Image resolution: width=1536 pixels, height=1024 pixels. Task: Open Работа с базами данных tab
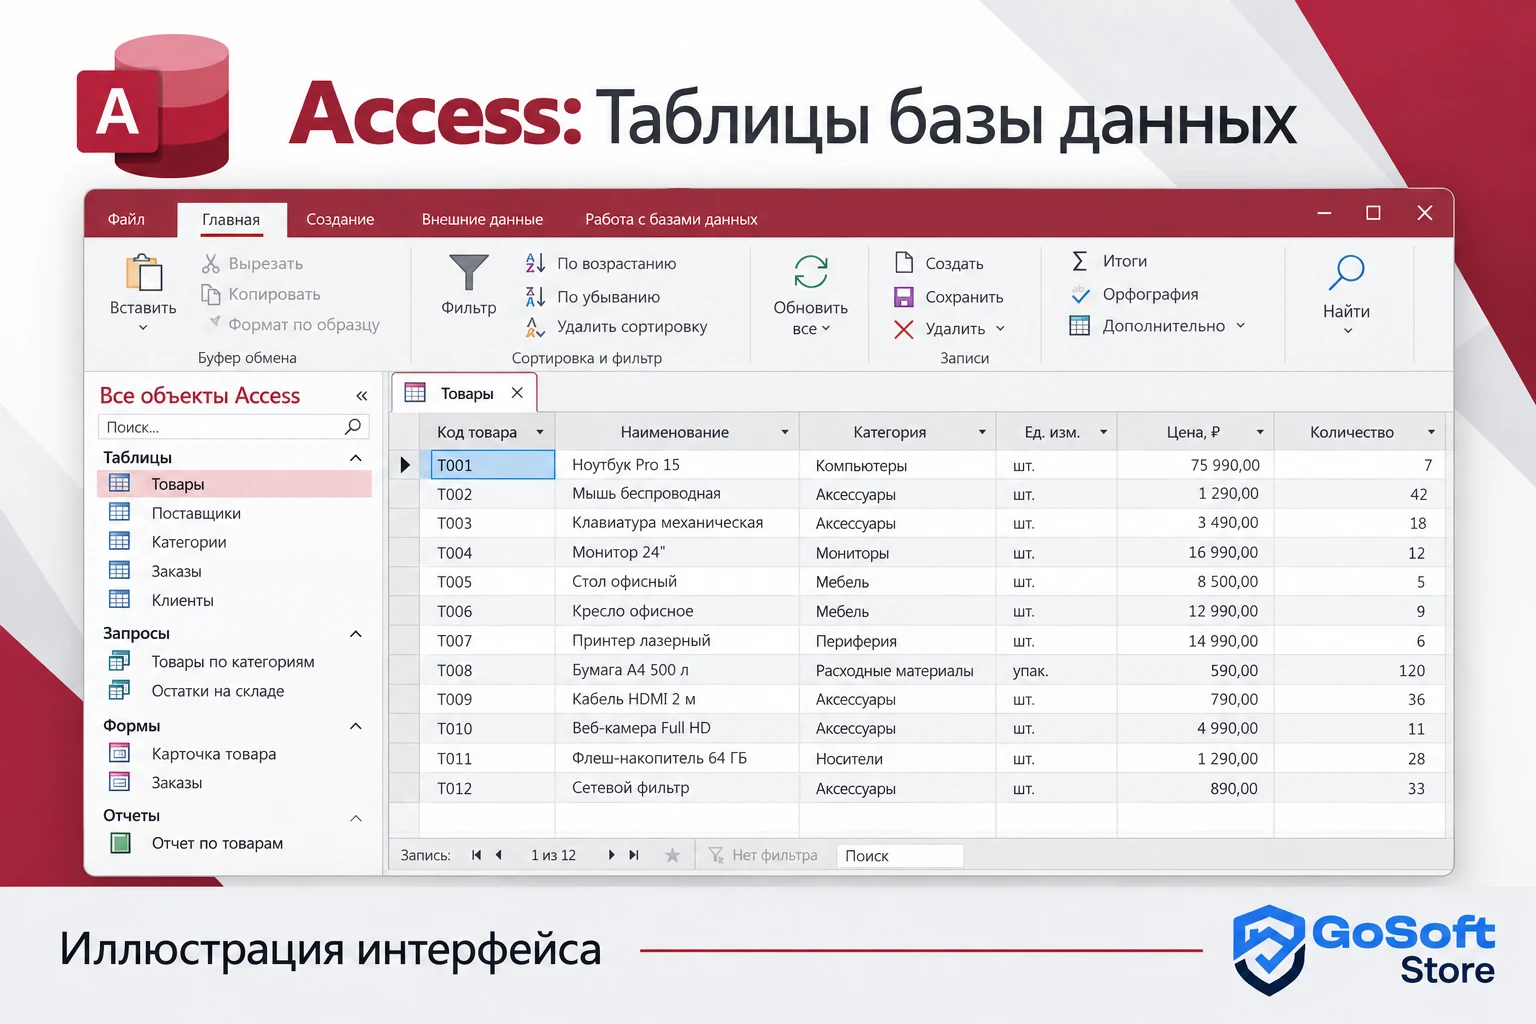(x=671, y=219)
